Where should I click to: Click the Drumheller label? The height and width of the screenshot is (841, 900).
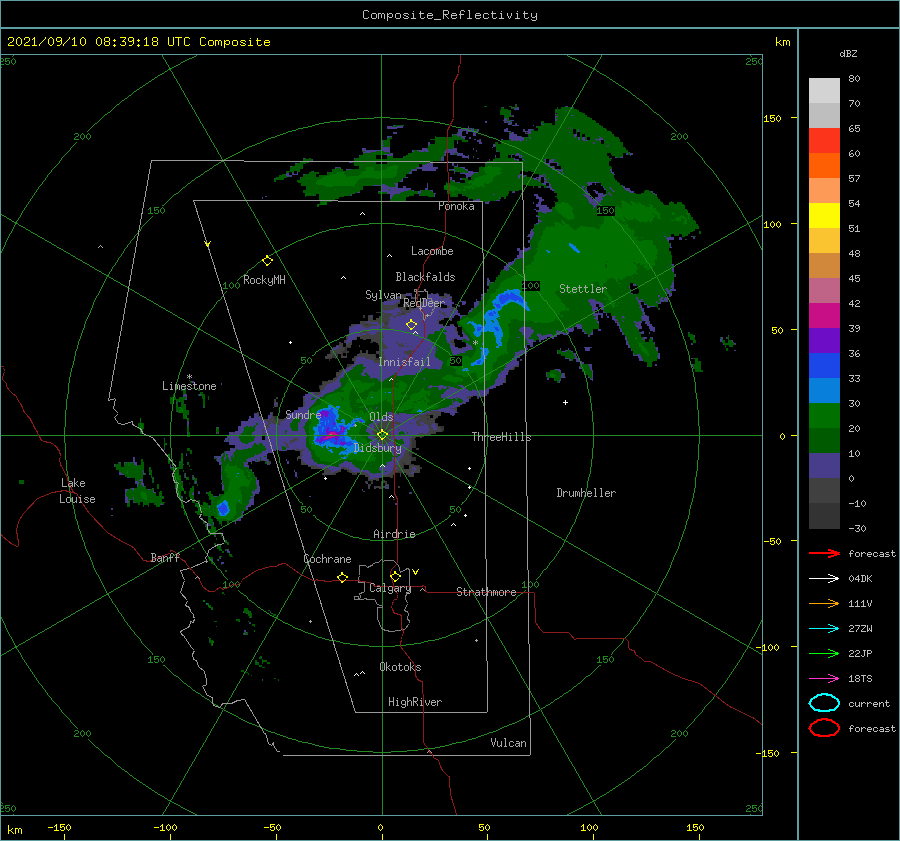pos(586,493)
